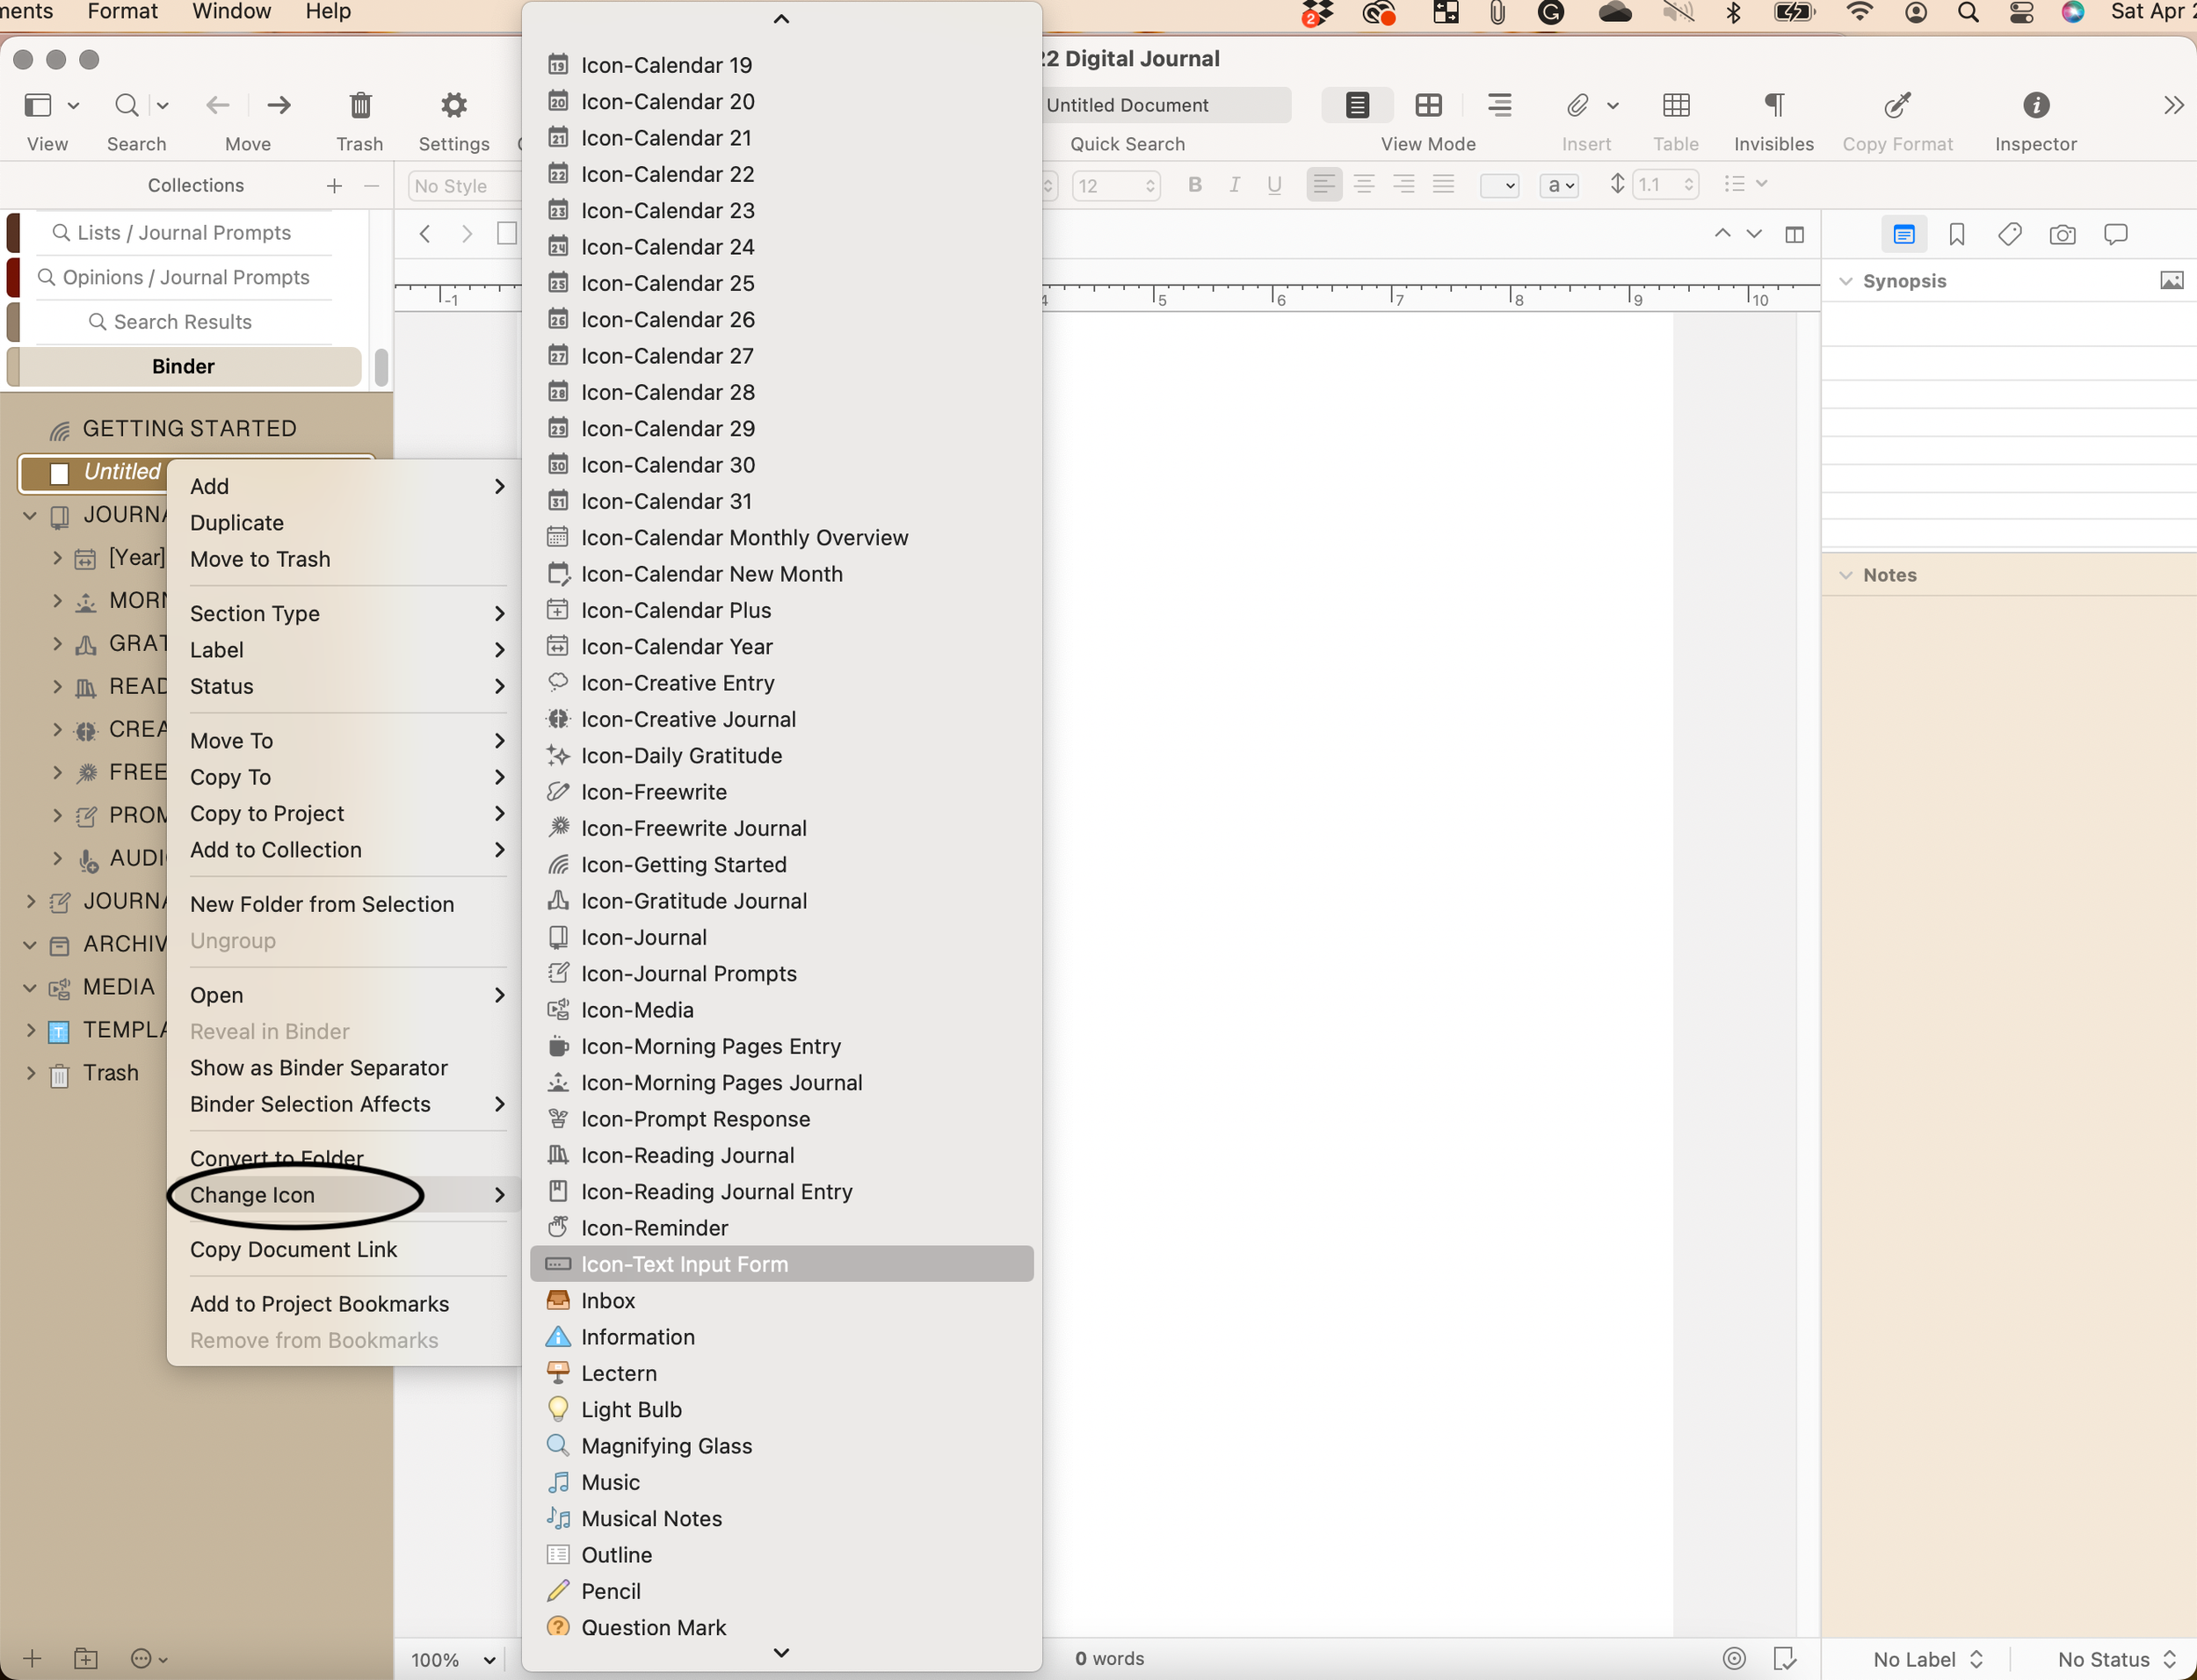Screen dimensions: 2197x1680
Task: Open the Format menu in the menu bar
Action: (122, 12)
